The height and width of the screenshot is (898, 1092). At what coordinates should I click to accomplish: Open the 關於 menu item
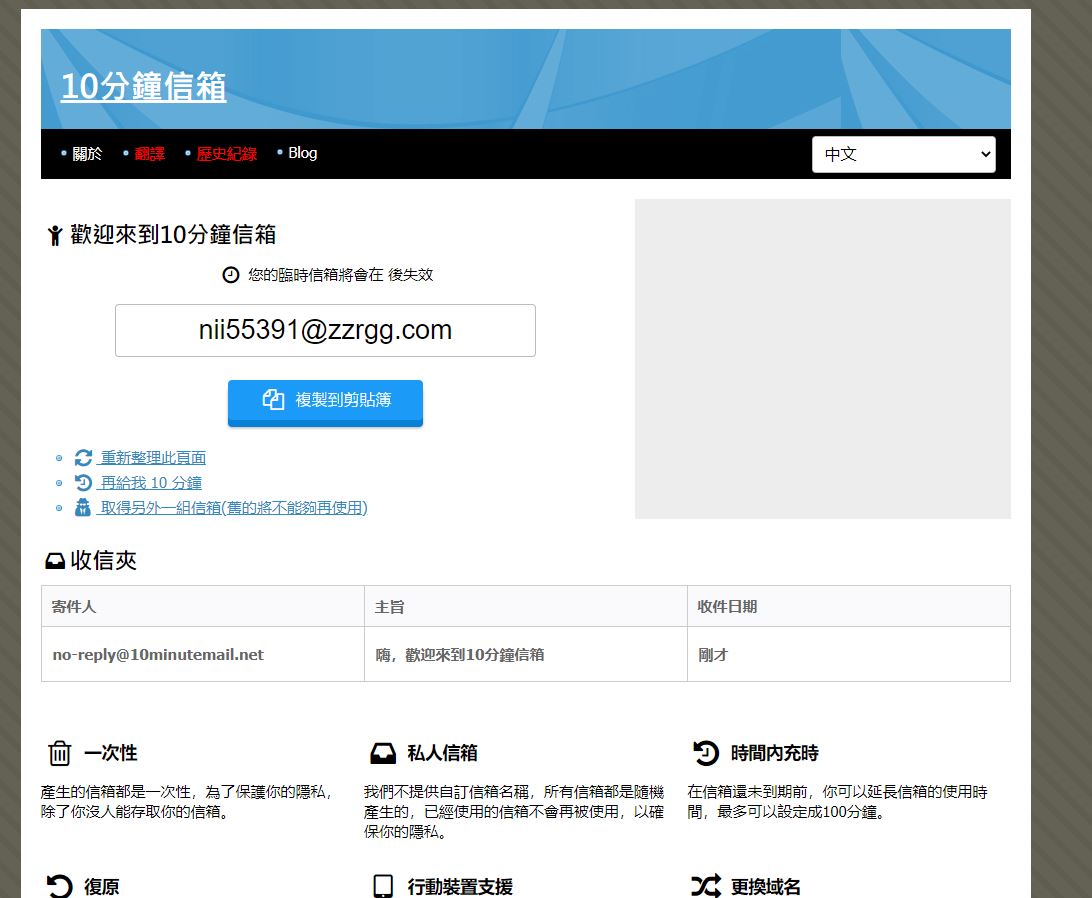pos(87,153)
